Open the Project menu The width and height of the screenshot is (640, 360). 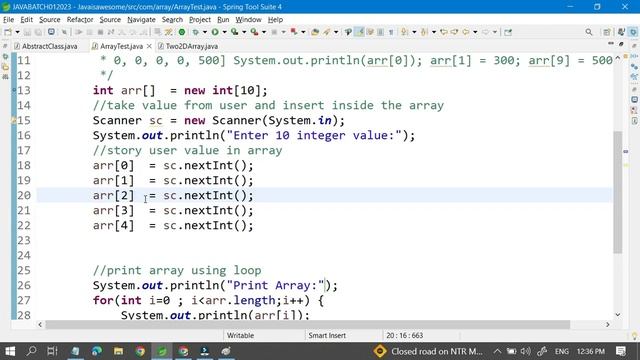(x=200, y=20)
